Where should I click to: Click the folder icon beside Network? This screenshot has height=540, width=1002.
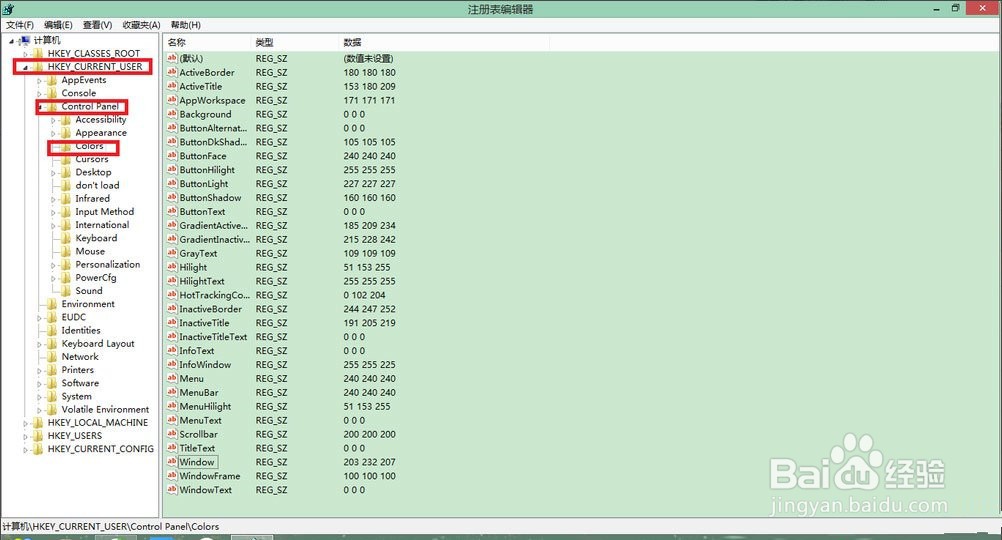[52, 357]
